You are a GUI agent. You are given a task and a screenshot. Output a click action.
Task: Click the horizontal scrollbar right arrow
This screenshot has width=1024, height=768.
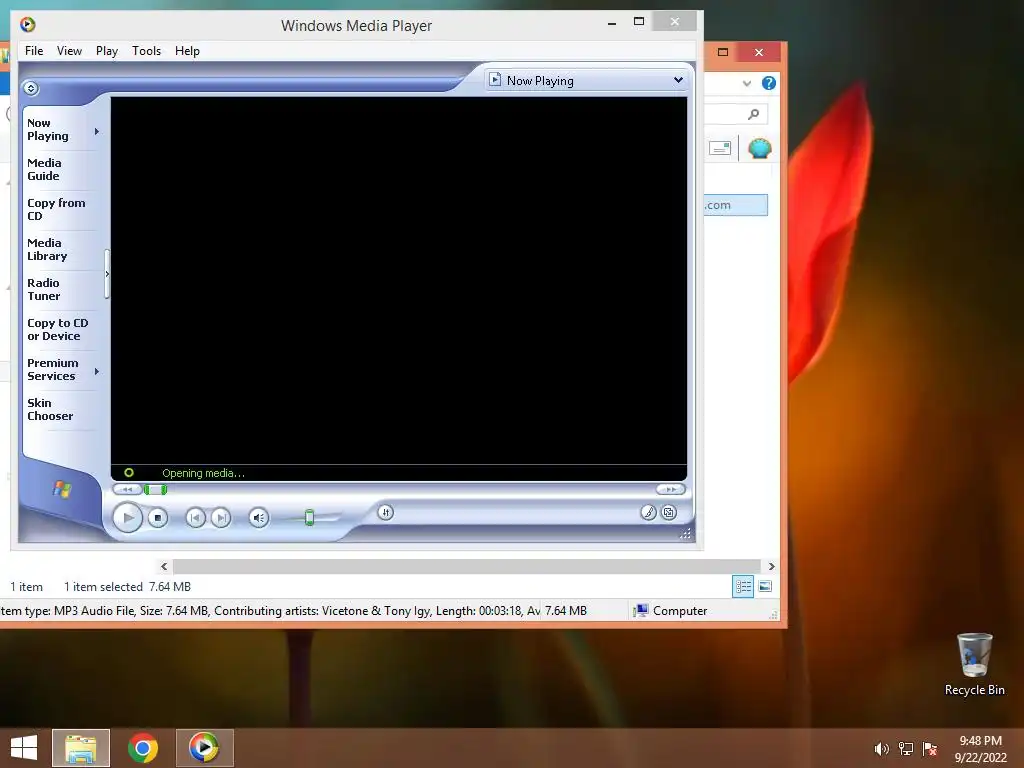pyautogui.click(x=771, y=566)
